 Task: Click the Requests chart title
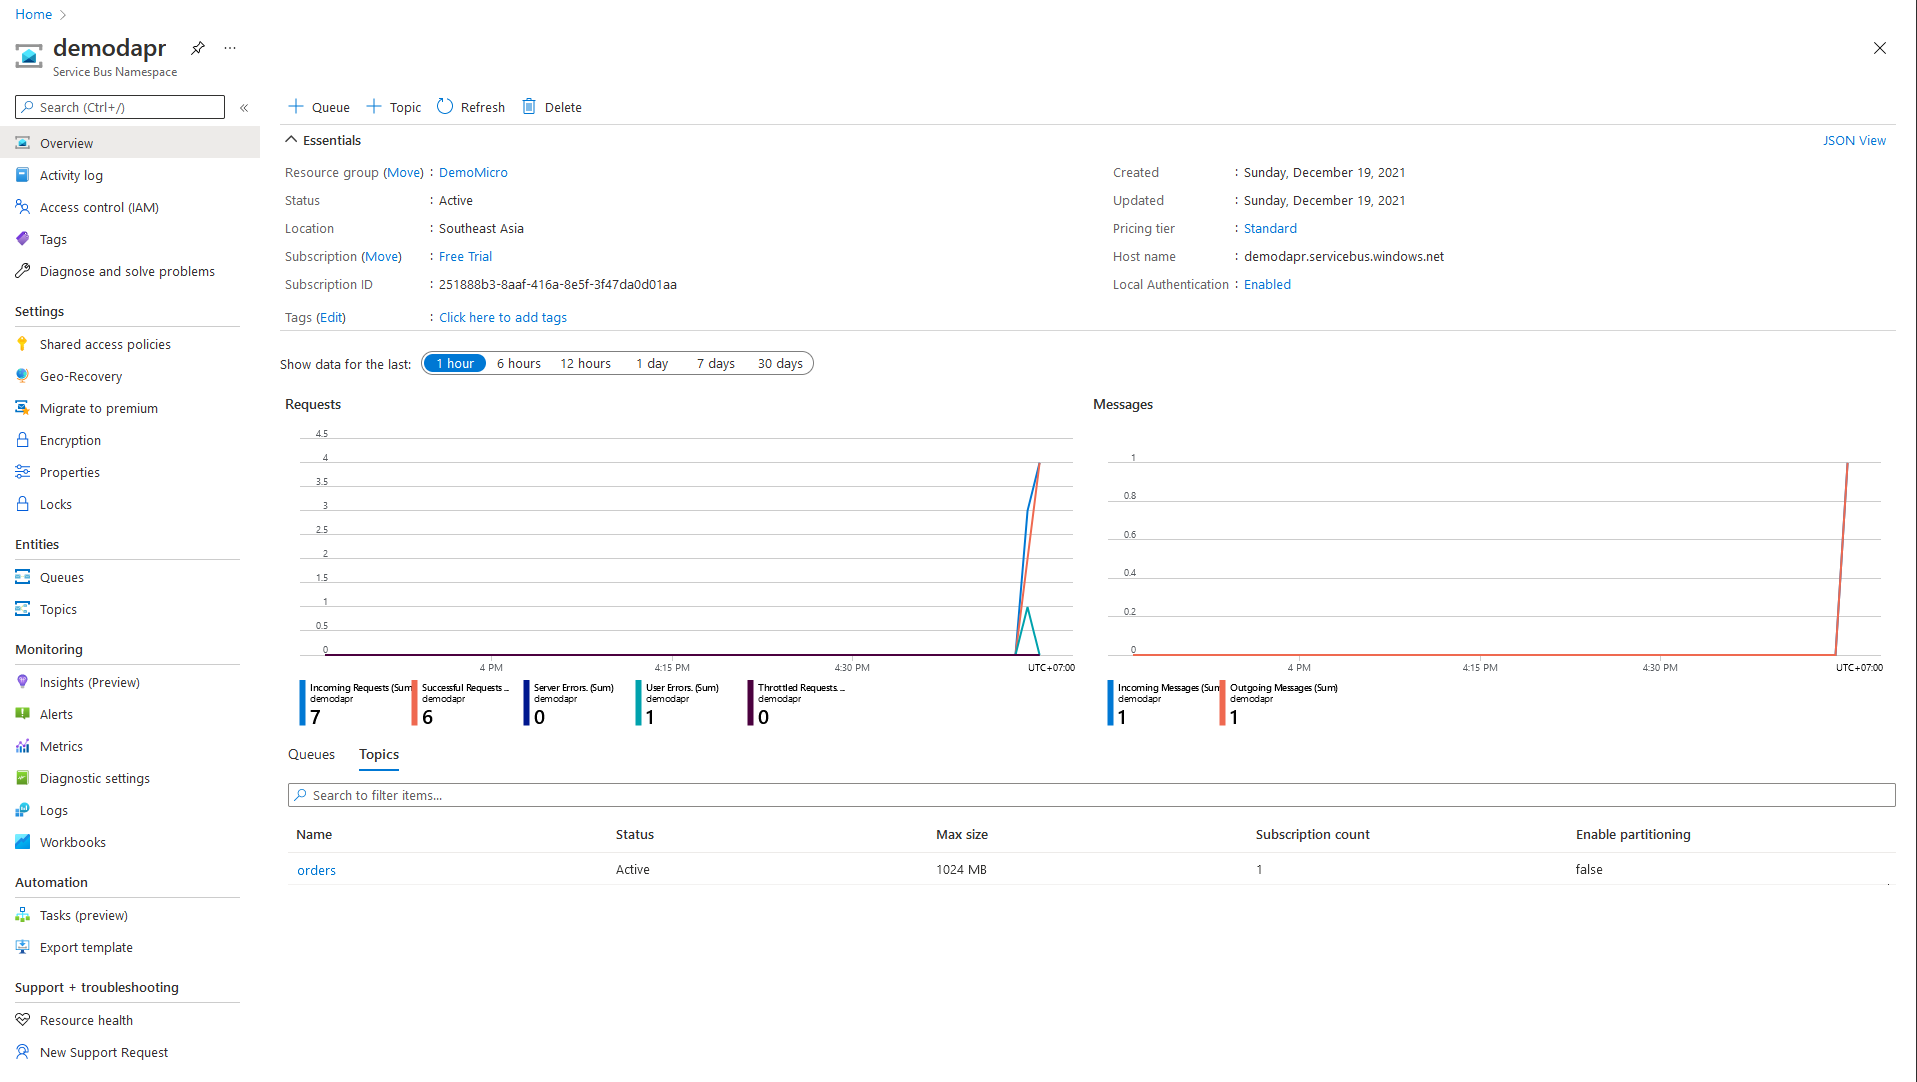click(313, 404)
